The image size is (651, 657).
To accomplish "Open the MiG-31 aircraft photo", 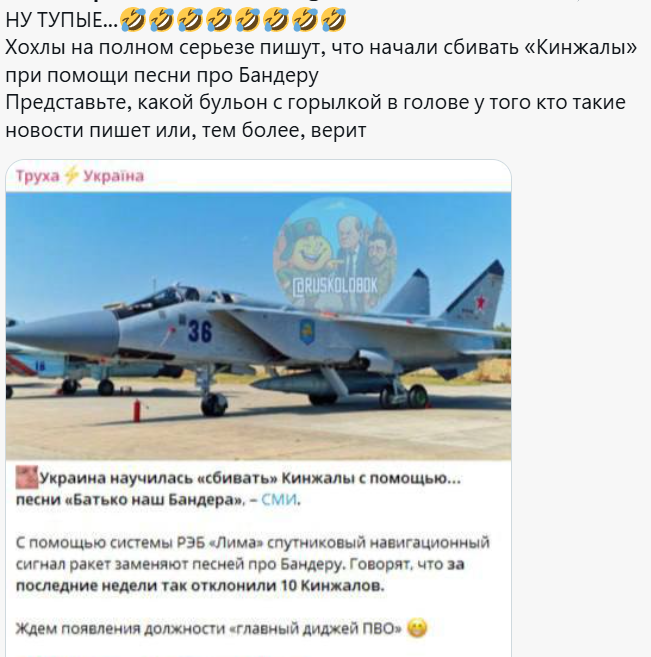I will 258,326.
